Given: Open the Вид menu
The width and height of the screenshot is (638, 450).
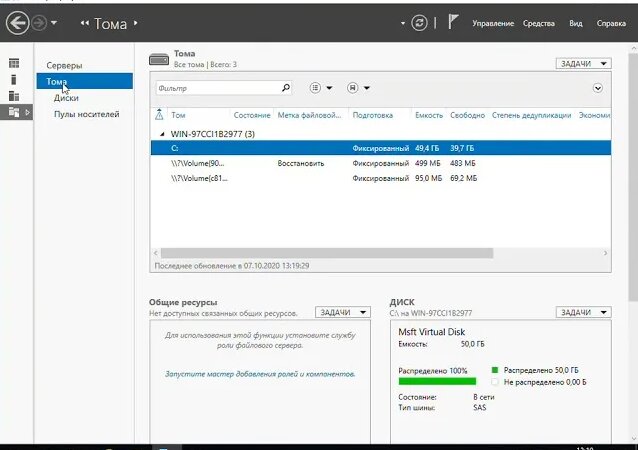Looking at the screenshot, I should [575, 24].
